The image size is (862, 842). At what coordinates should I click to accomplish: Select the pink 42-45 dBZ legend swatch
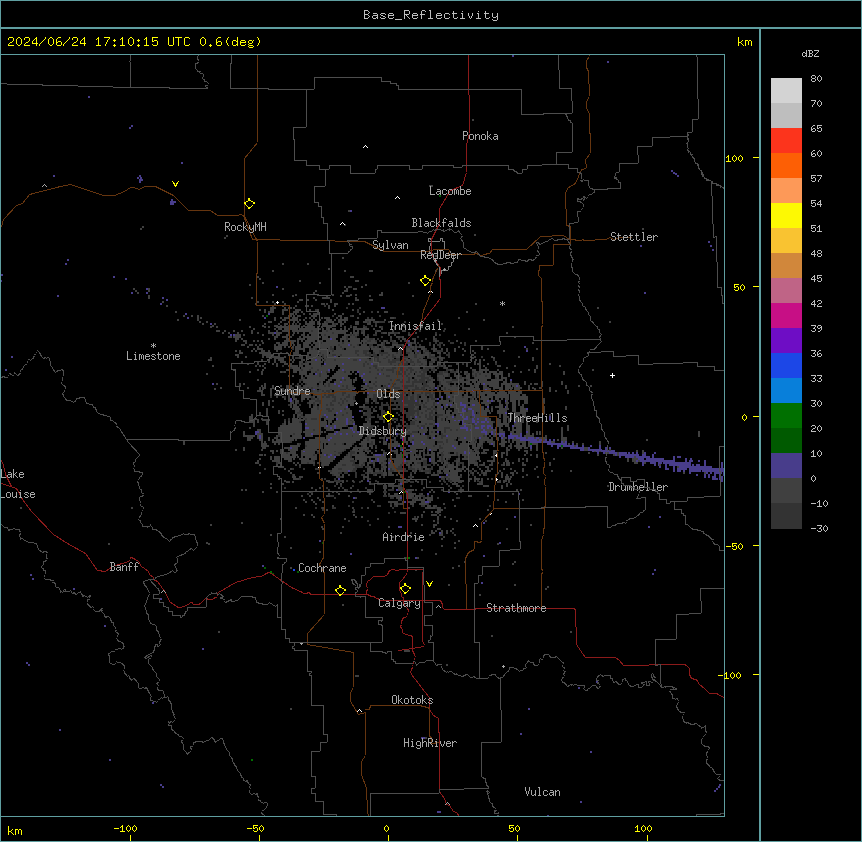[x=786, y=291]
